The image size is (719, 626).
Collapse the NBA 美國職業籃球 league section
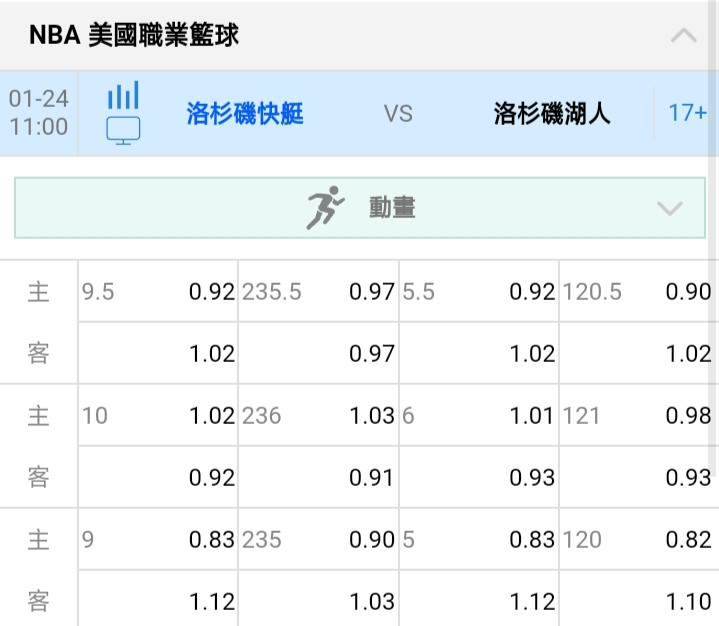tap(684, 35)
